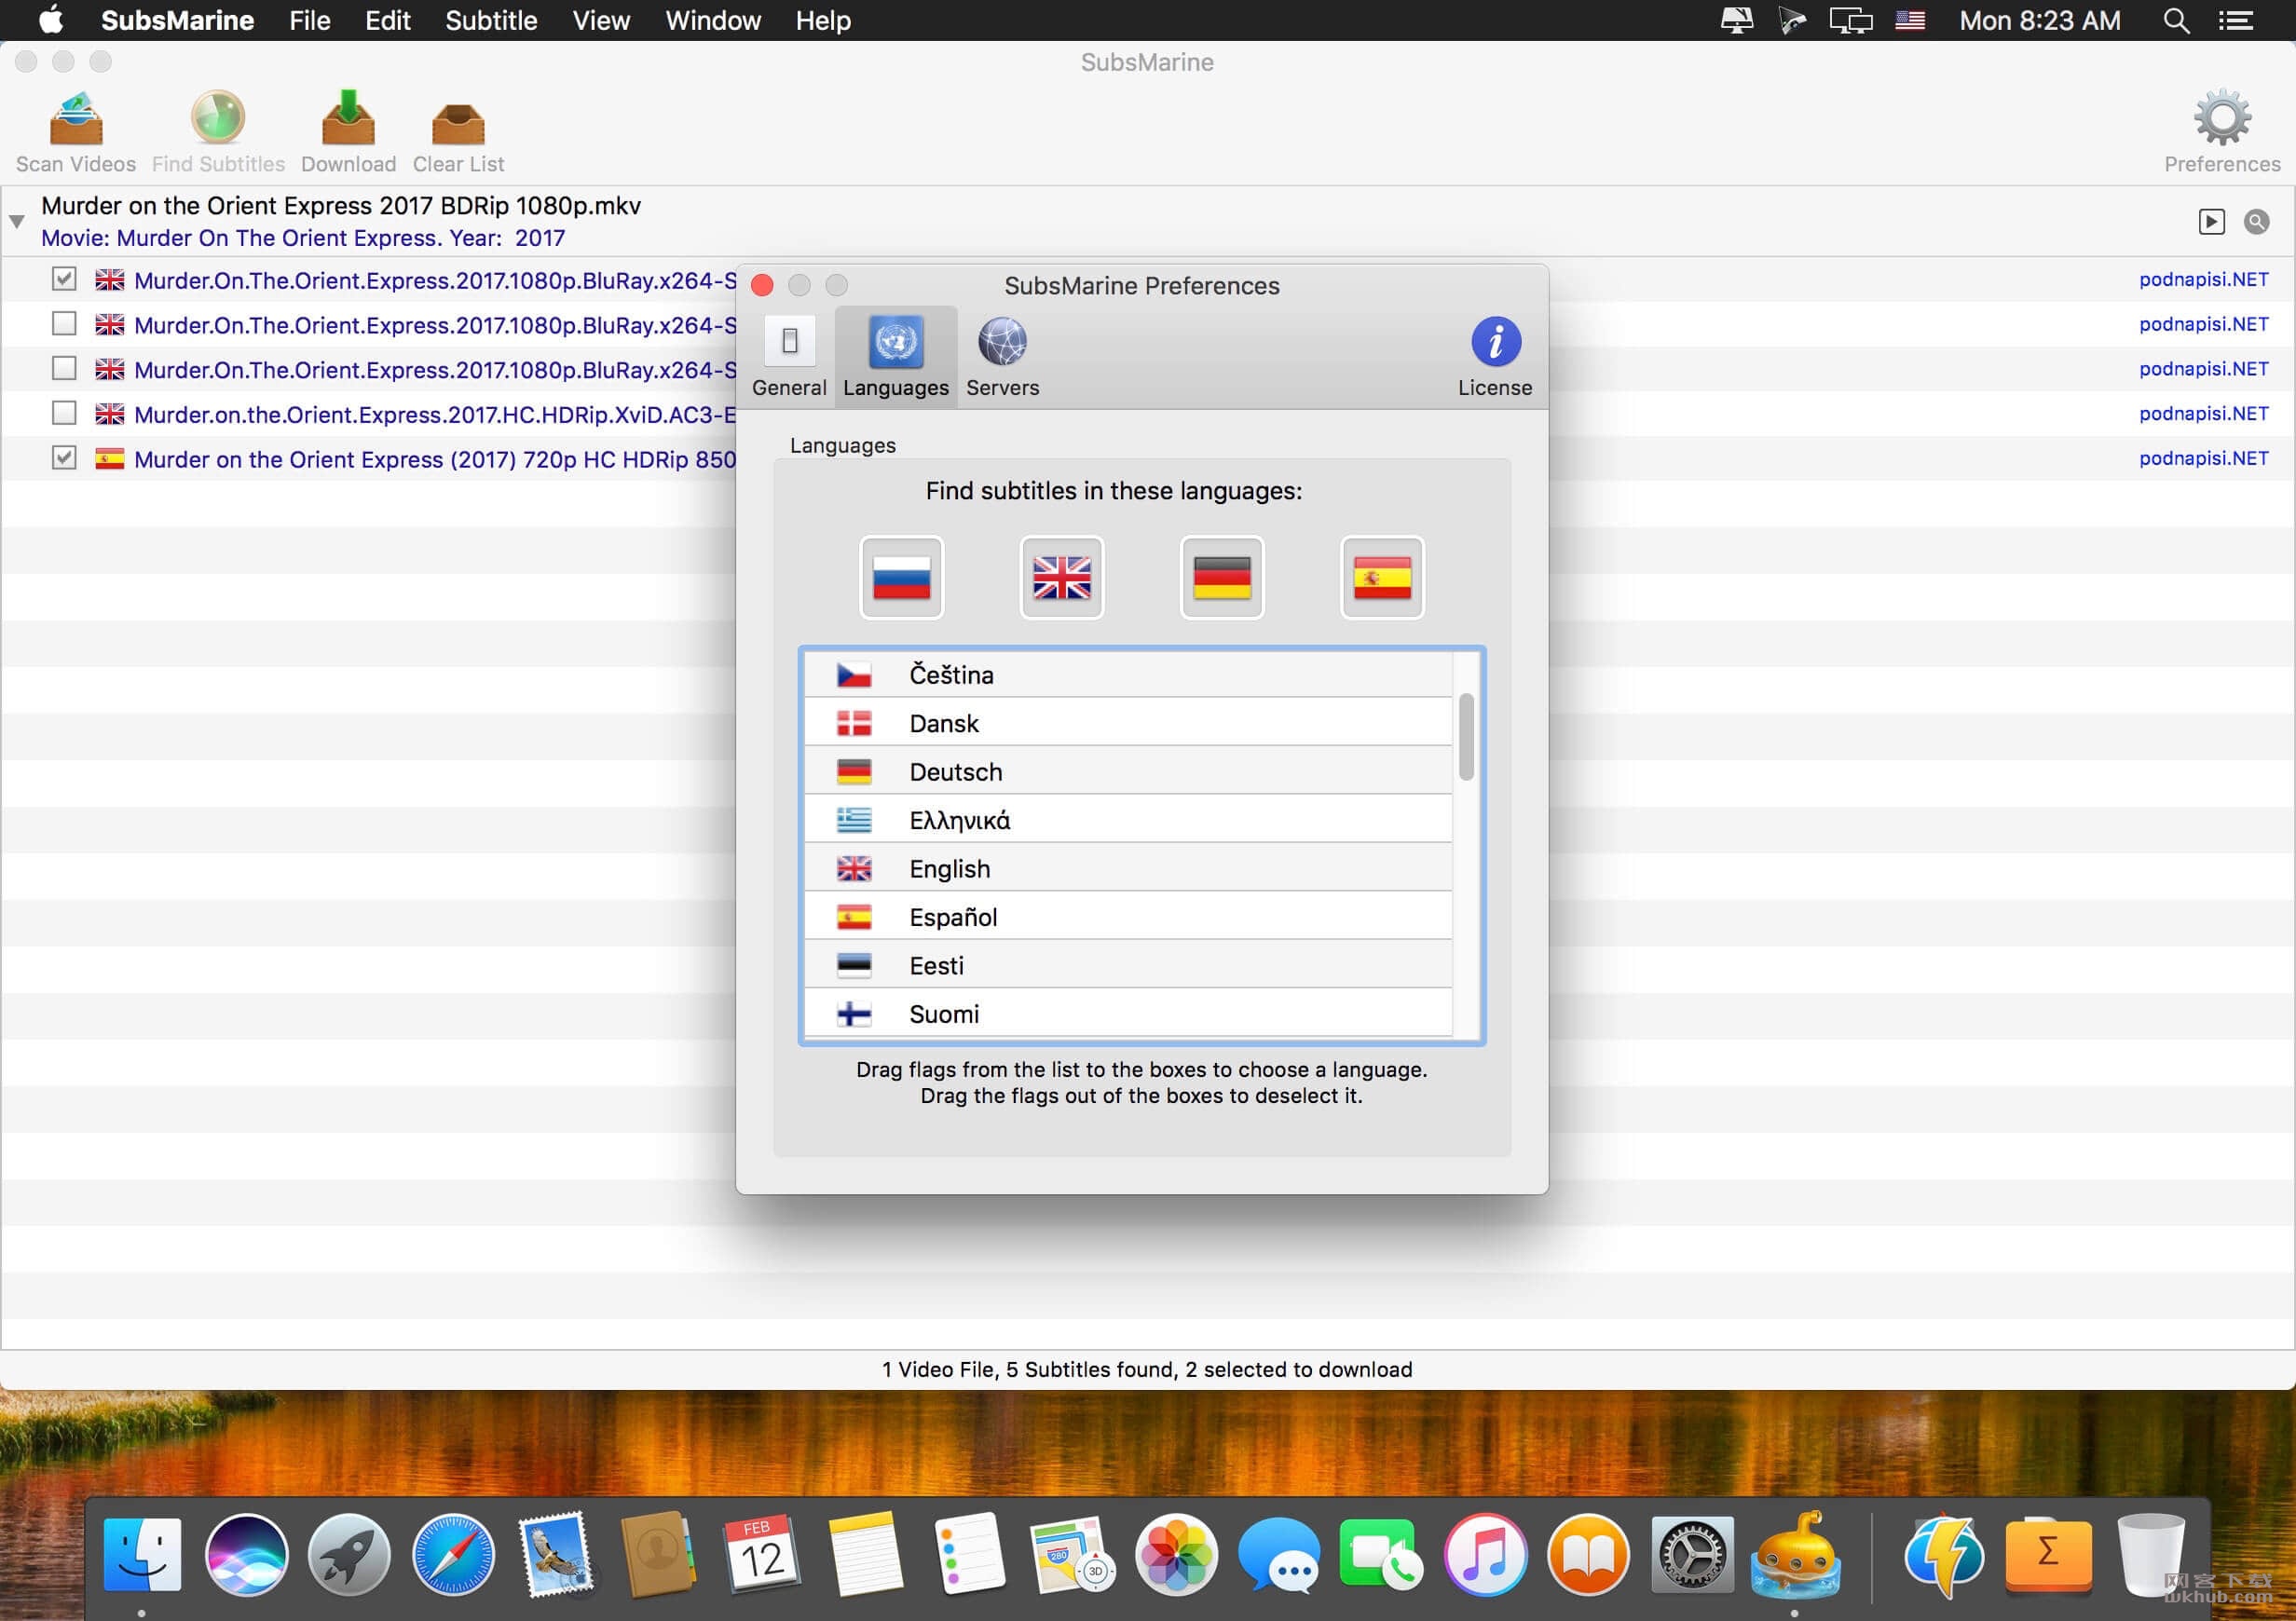The height and width of the screenshot is (1621, 2296).
Task: Click the Greek flag beside Ελληνικά
Action: click(853, 820)
